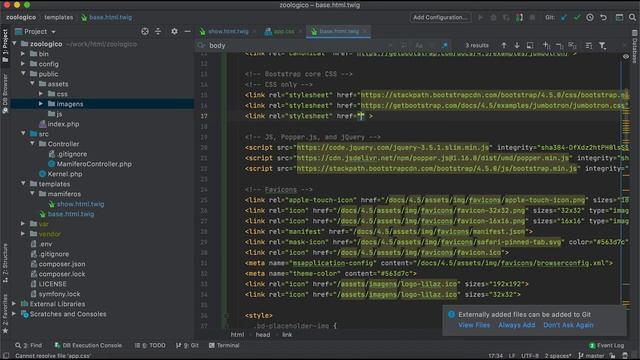Expand the imagens folder

(x=41, y=104)
